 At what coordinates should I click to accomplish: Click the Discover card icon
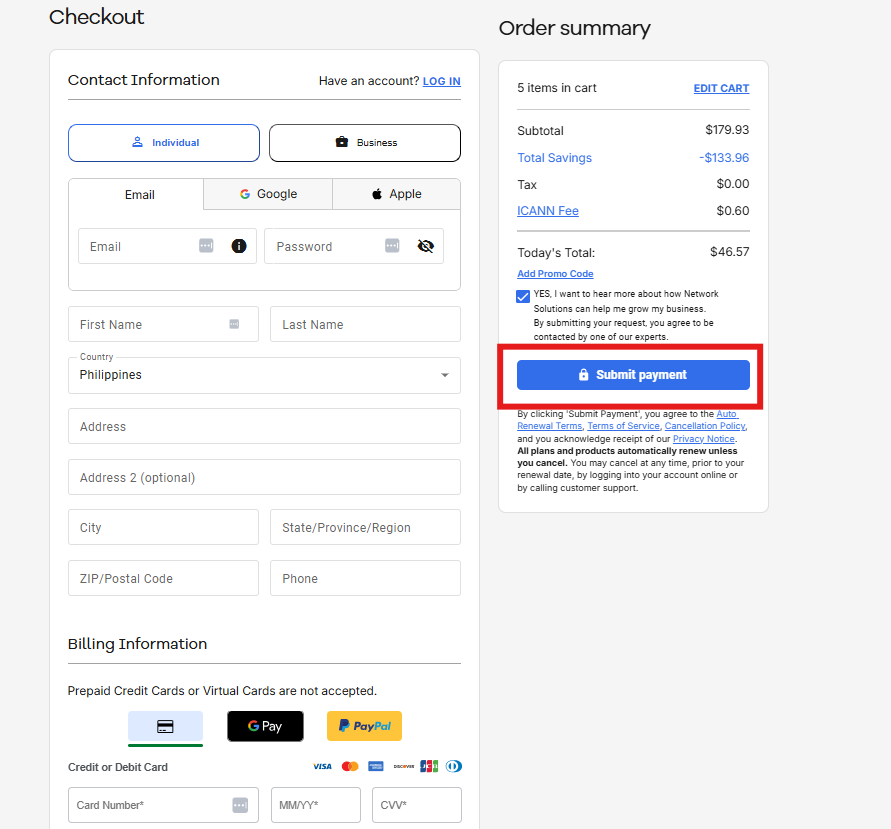coord(403,766)
